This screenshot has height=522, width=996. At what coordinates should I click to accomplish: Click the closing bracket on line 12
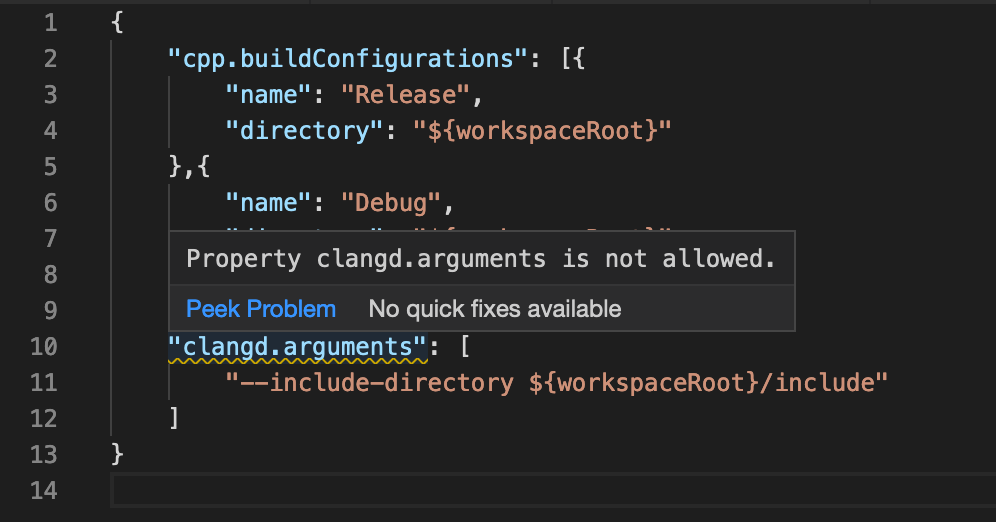pos(174,418)
